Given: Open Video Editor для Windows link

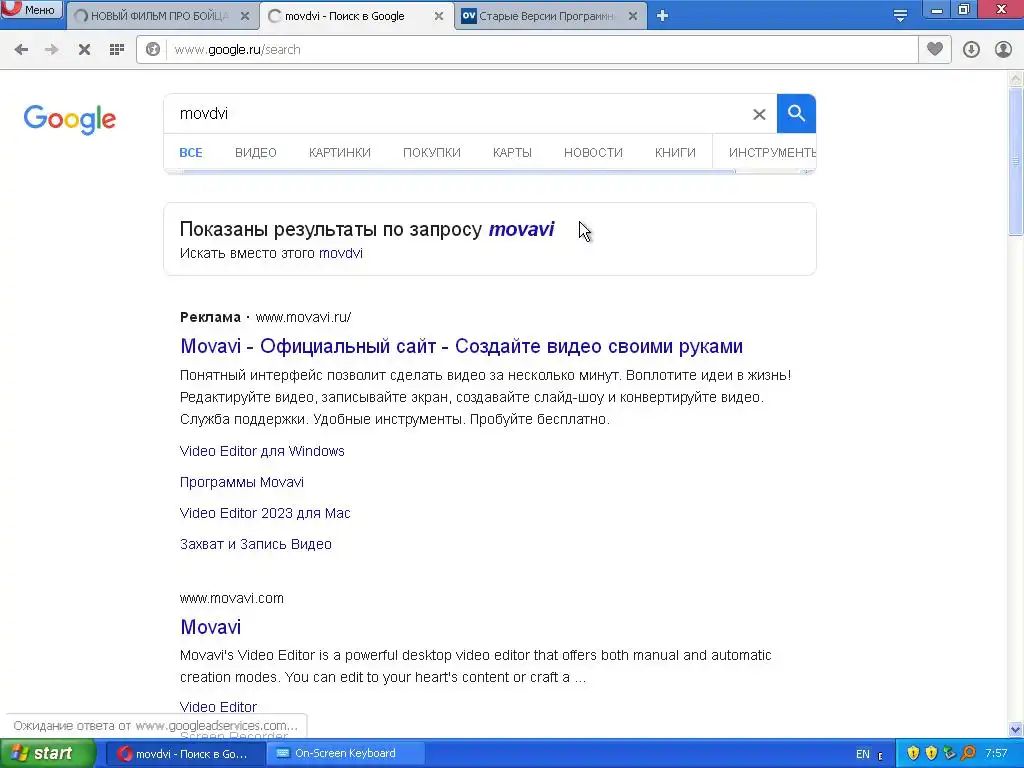Looking at the screenshot, I should [x=262, y=451].
